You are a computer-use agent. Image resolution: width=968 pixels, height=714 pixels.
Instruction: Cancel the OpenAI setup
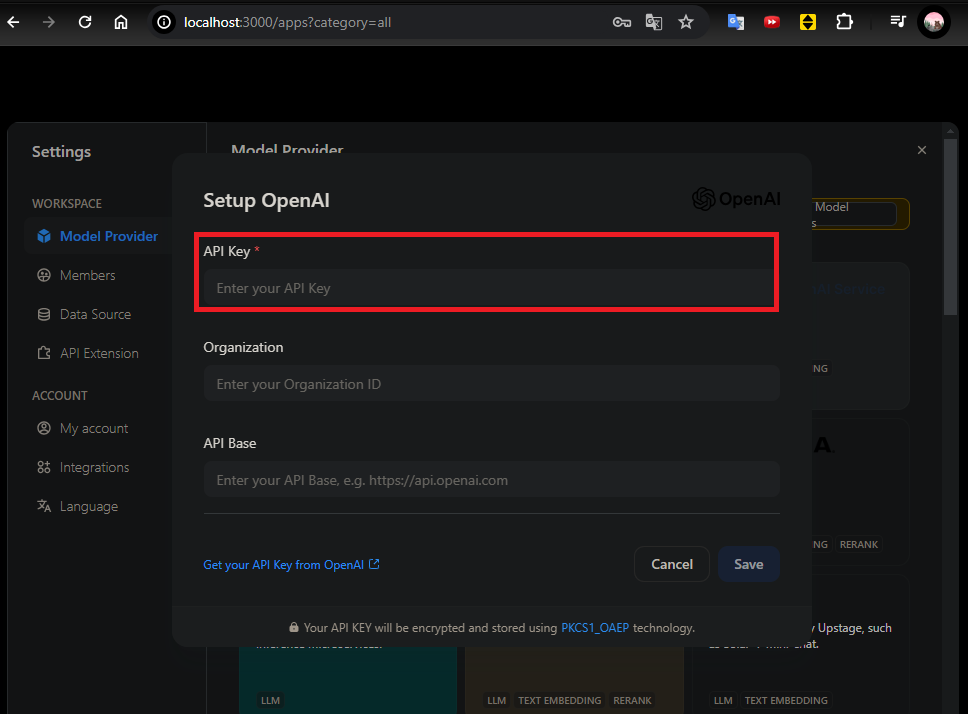pyautogui.click(x=672, y=564)
